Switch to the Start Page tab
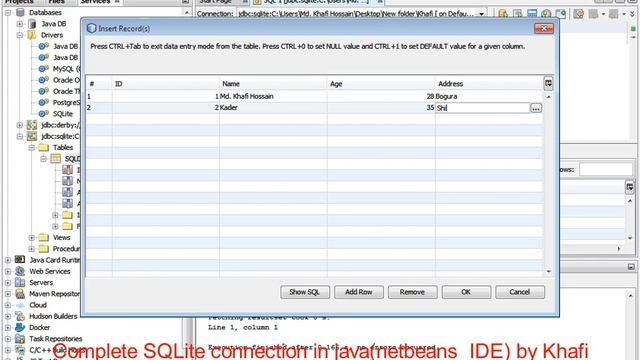The image size is (640, 360). tap(216, 2)
